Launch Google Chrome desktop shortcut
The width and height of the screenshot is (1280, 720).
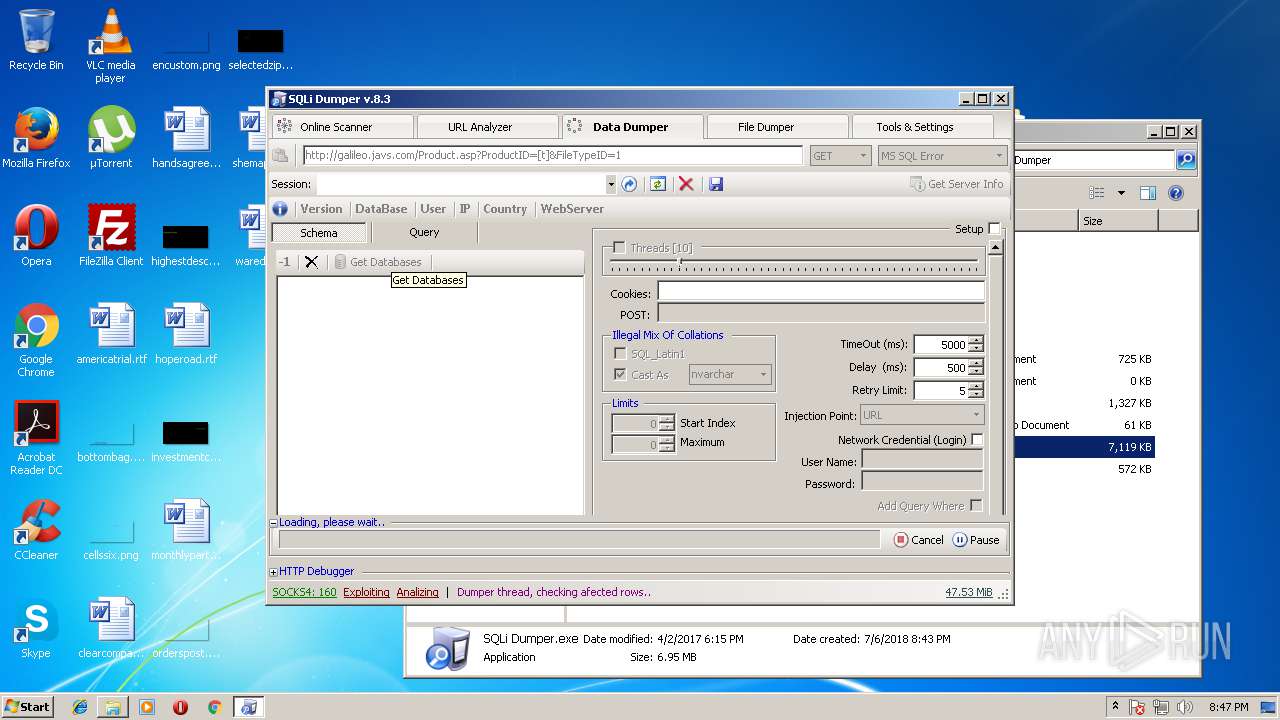(36, 340)
